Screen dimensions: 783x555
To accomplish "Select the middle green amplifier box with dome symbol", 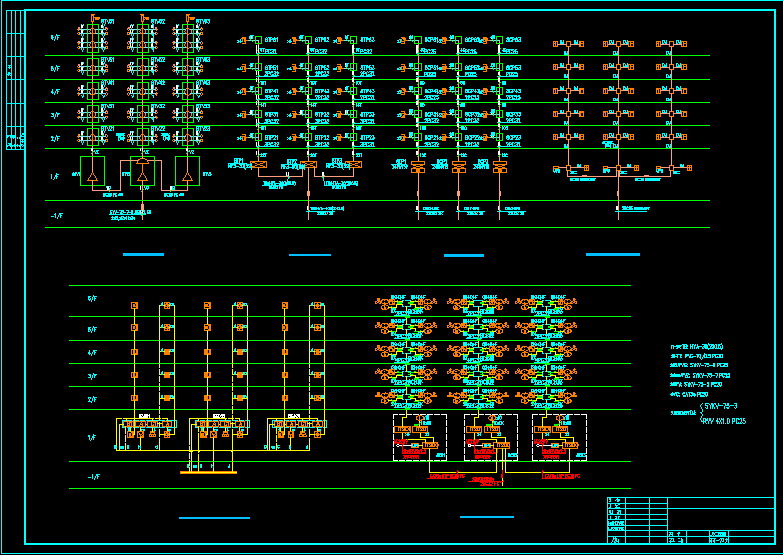I will pyautogui.click(x=142, y=171).
